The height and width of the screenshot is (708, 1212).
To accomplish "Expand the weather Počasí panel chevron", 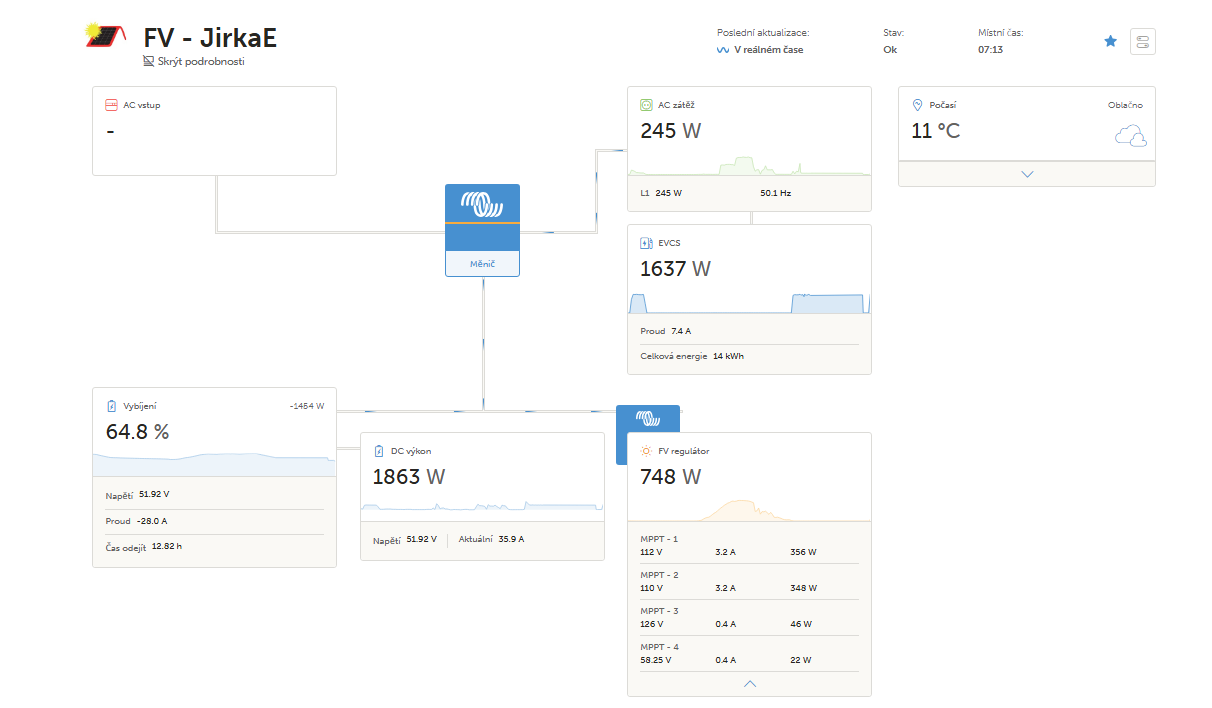I will 1027,174.
